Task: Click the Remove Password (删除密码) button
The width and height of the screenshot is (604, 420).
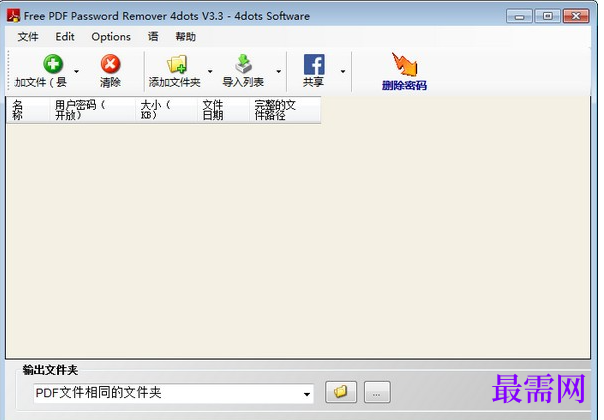Action: (x=404, y=72)
